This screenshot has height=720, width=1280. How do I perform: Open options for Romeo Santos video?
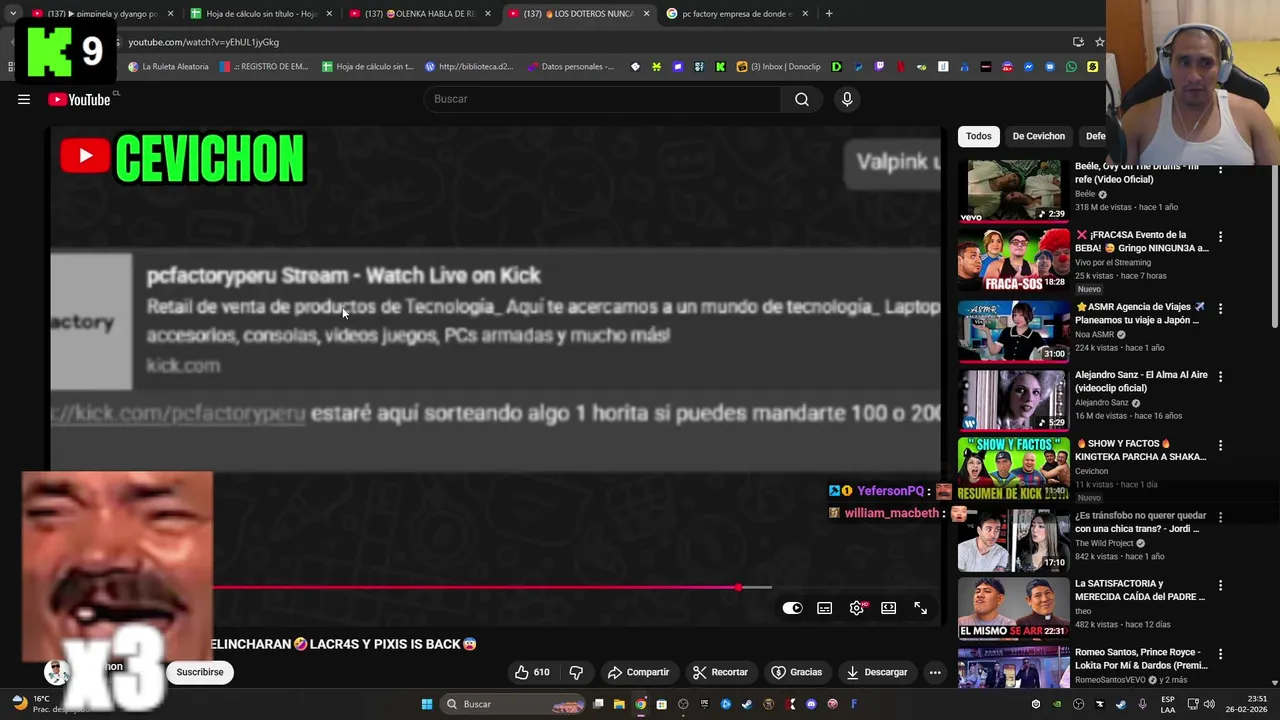1220,654
